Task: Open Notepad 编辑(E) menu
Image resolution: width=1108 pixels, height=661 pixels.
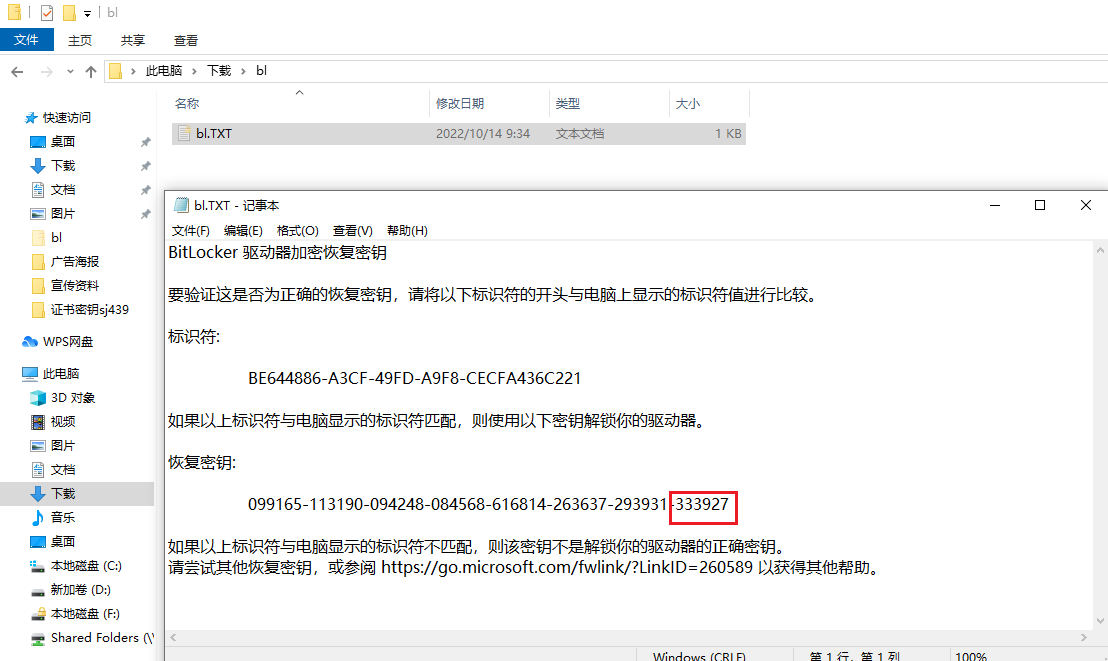Action: (x=243, y=230)
